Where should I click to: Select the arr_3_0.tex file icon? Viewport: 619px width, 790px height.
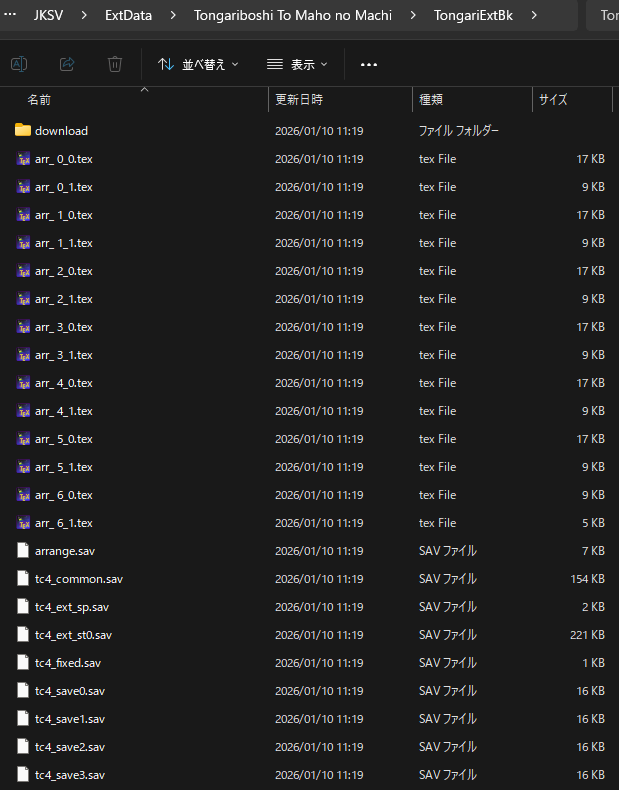click(x=23, y=327)
